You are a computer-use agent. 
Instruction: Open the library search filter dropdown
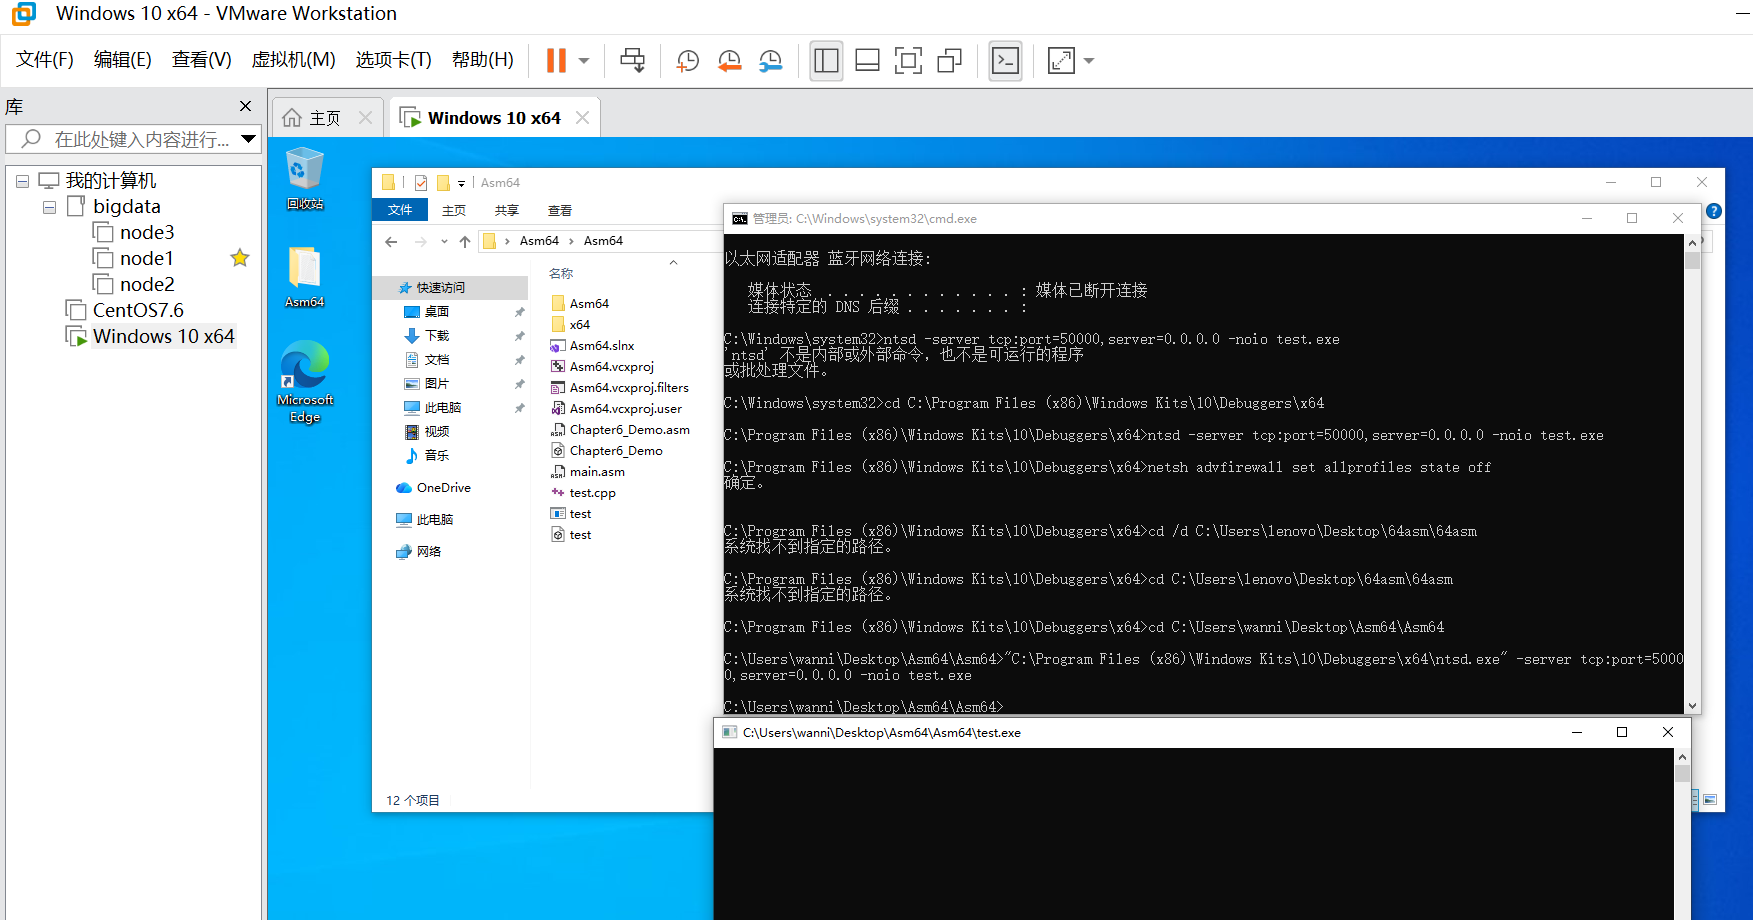(249, 139)
